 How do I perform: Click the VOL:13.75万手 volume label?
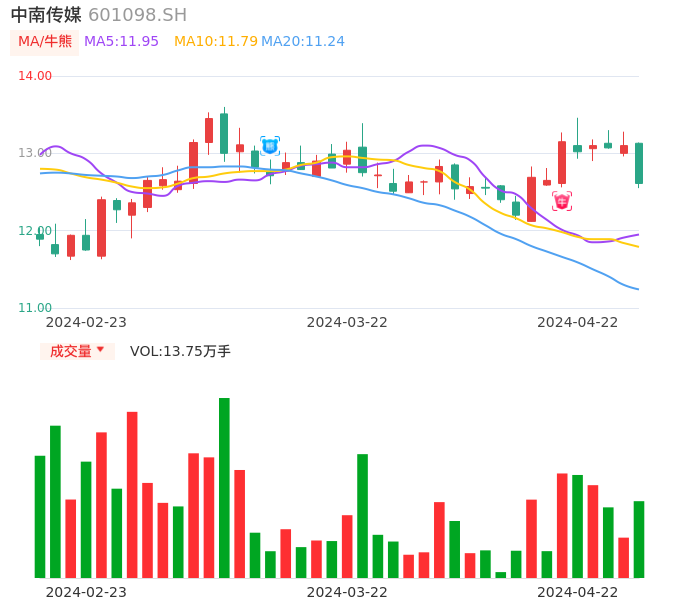click(x=180, y=351)
